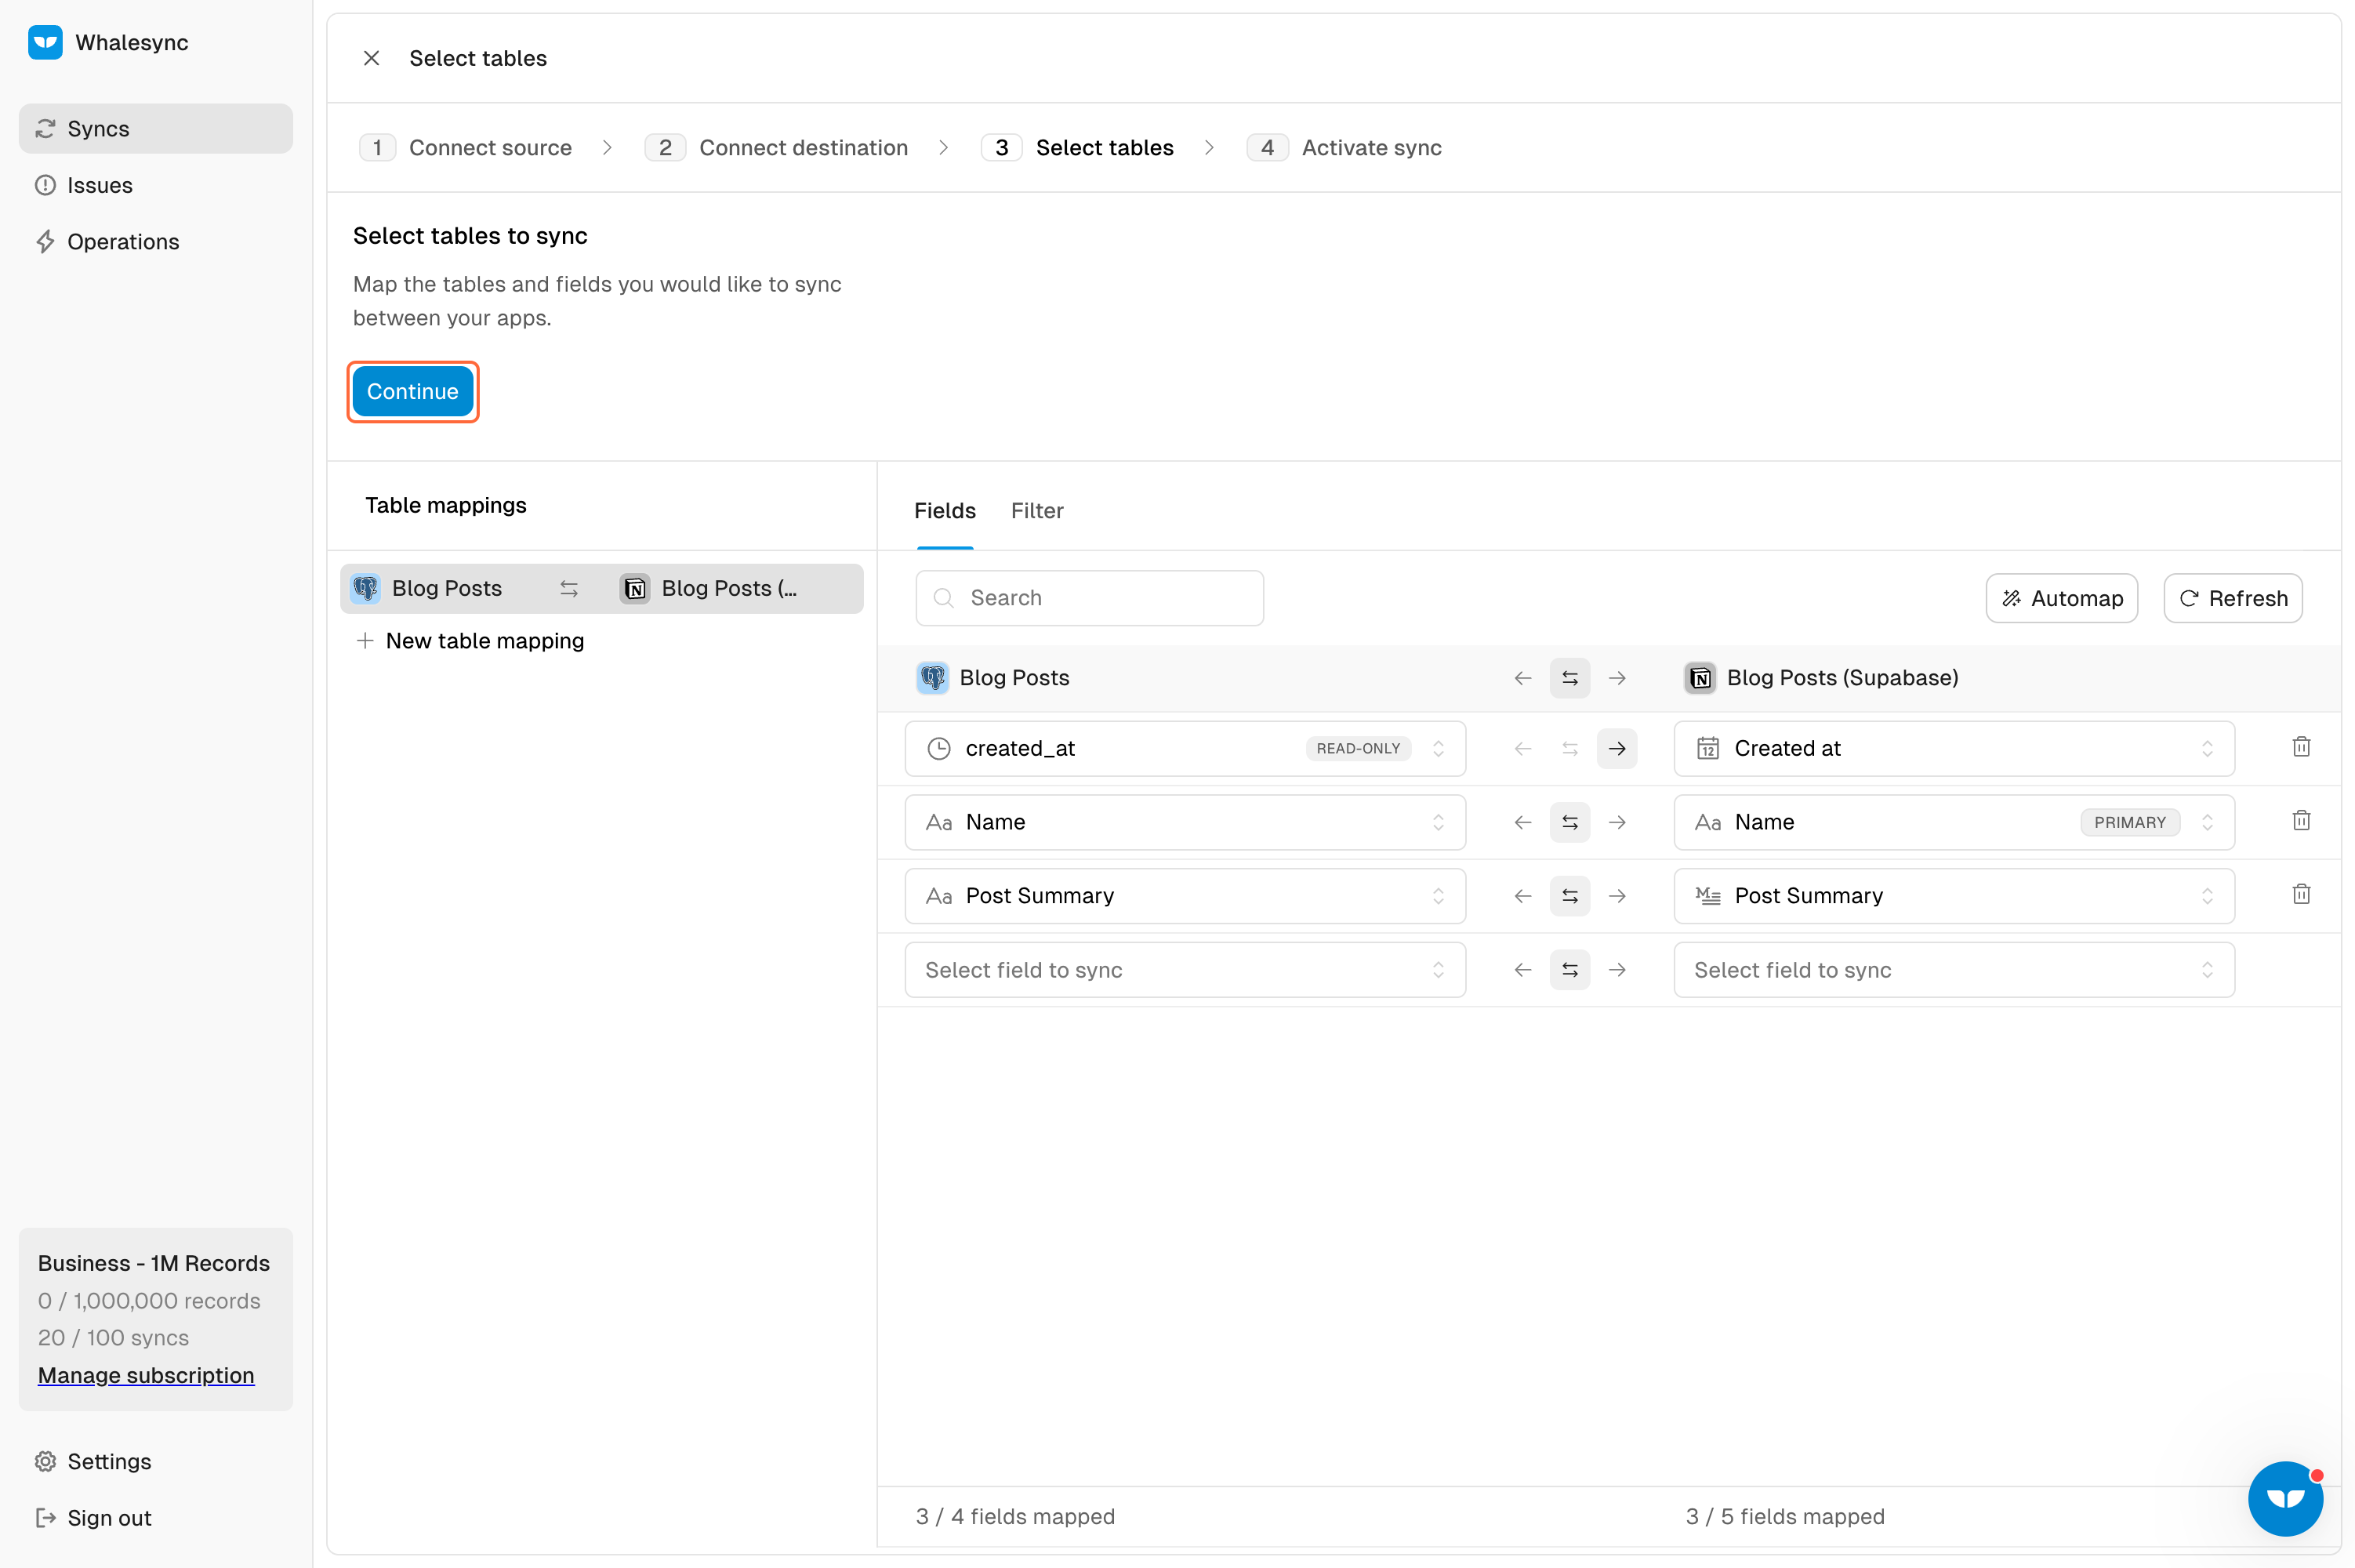Go to step 1 Connect source
The width and height of the screenshot is (2355, 1568).
(466, 148)
